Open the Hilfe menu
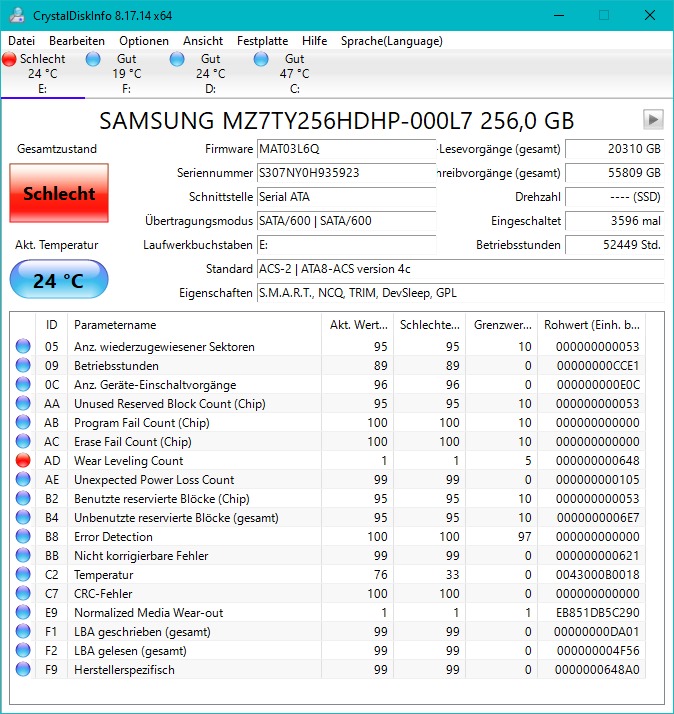This screenshot has width=674, height=714. [314, 41]
